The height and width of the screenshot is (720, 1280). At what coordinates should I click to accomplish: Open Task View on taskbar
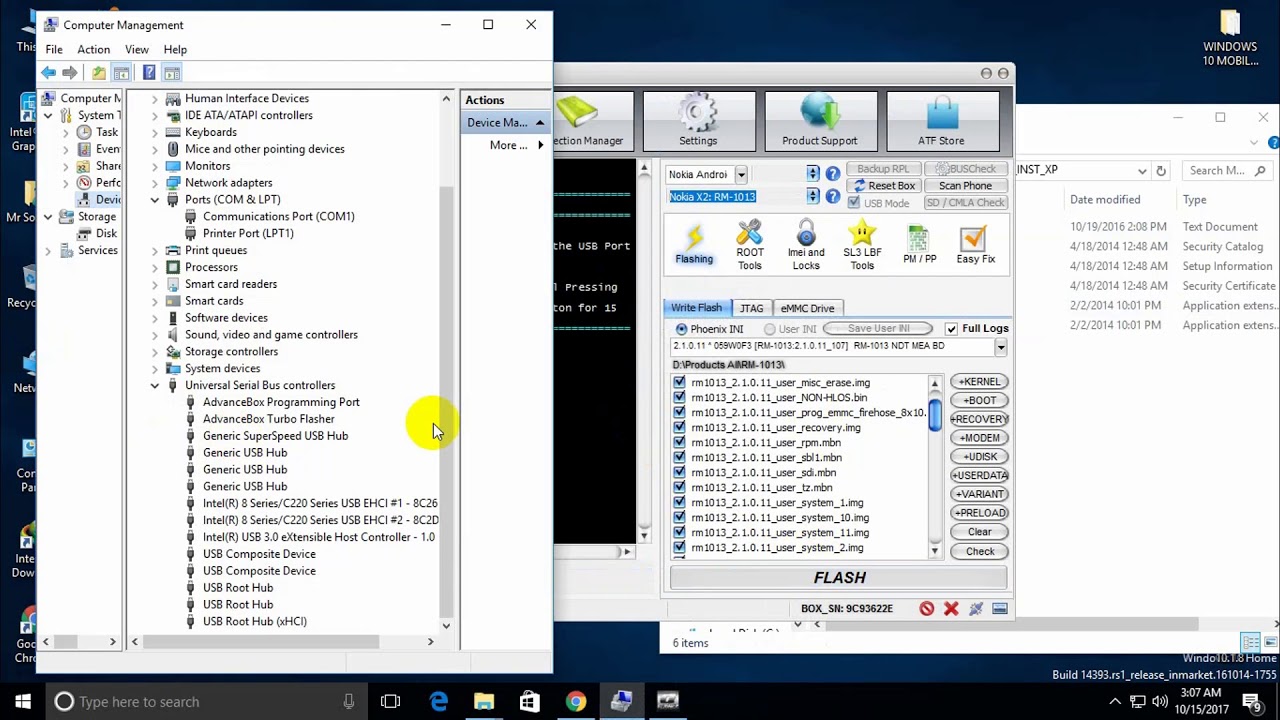pyautogui.click(x=390, y=702)
